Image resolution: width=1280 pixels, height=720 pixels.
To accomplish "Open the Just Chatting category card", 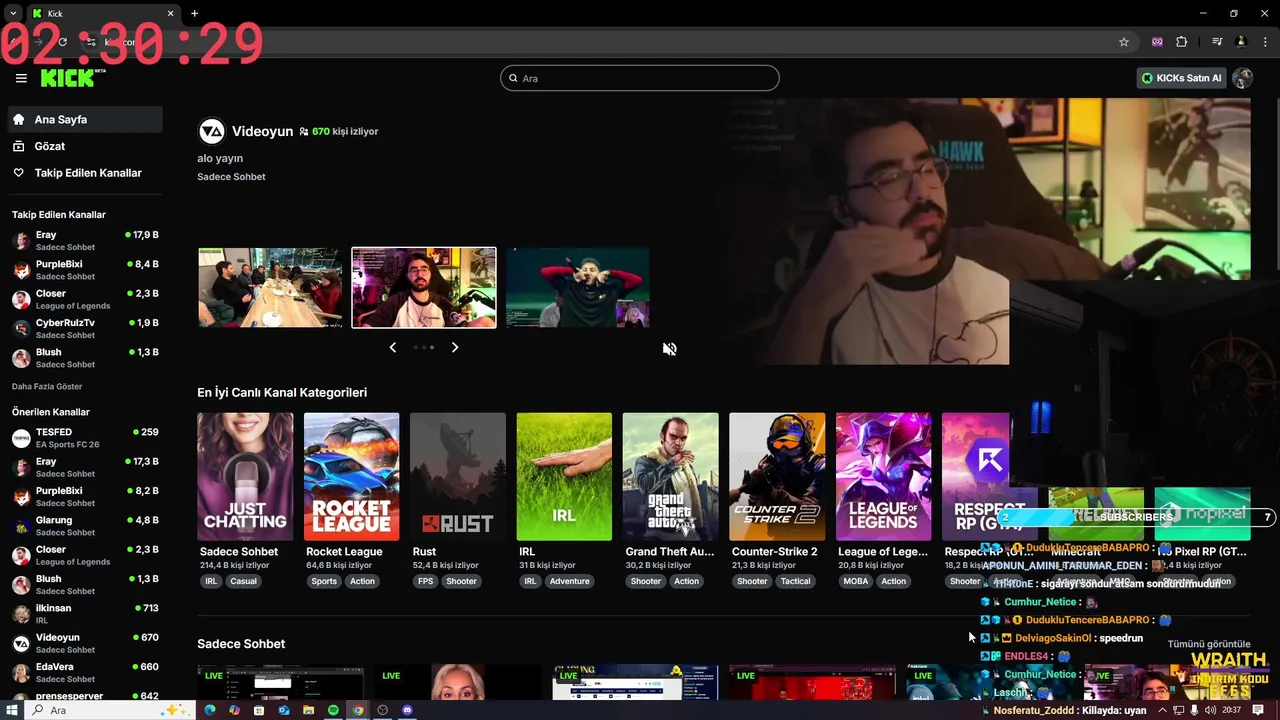I will 245,477.
